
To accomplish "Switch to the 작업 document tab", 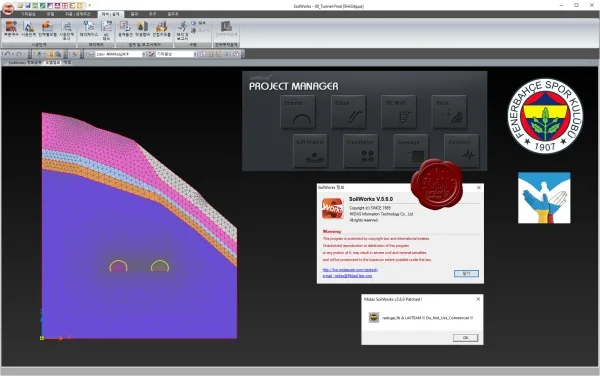I will (x=68, y=62).
